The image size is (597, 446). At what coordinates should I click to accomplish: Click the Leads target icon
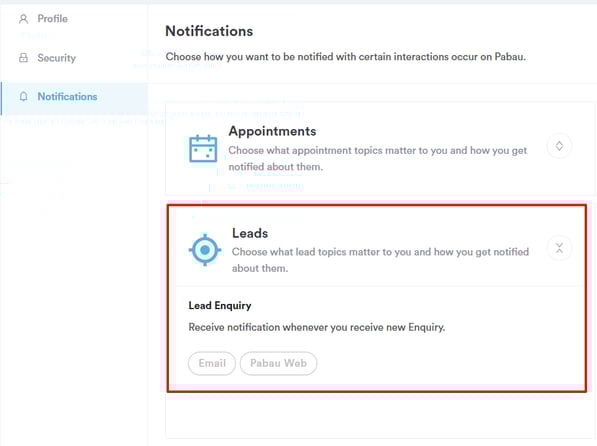[x=205, y=250]
